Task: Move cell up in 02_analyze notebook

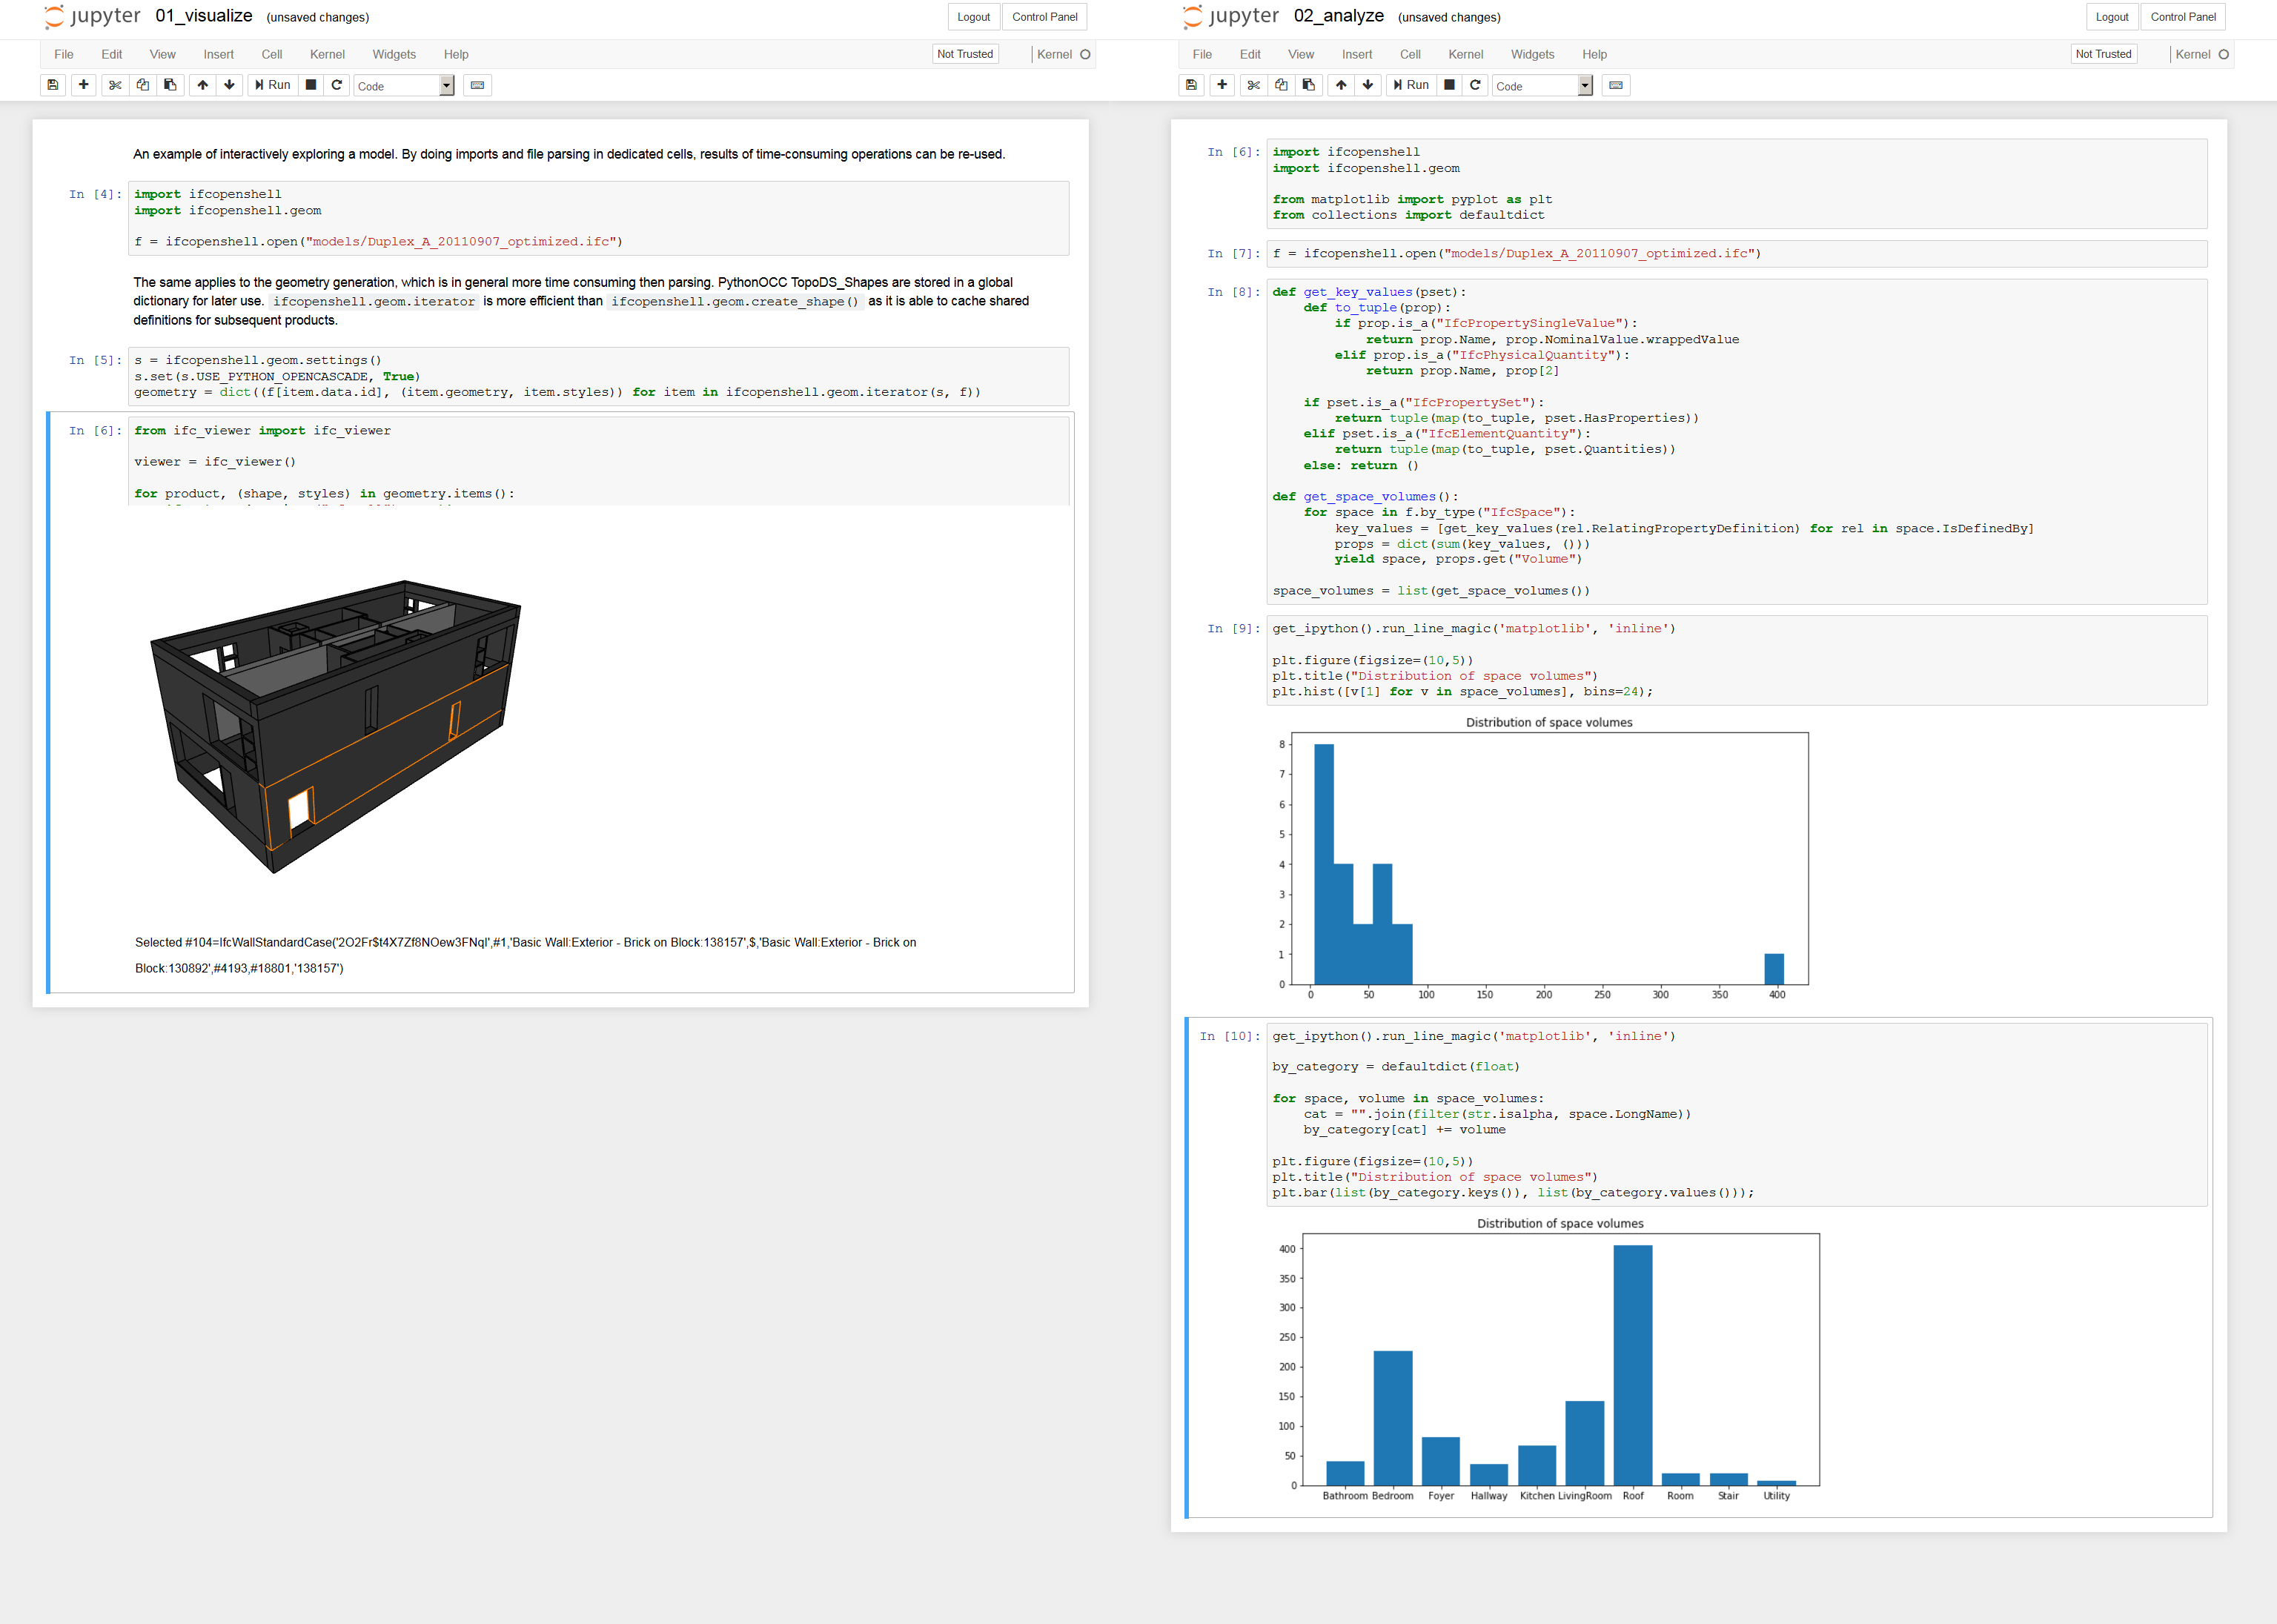Action: coord(1341,85)
